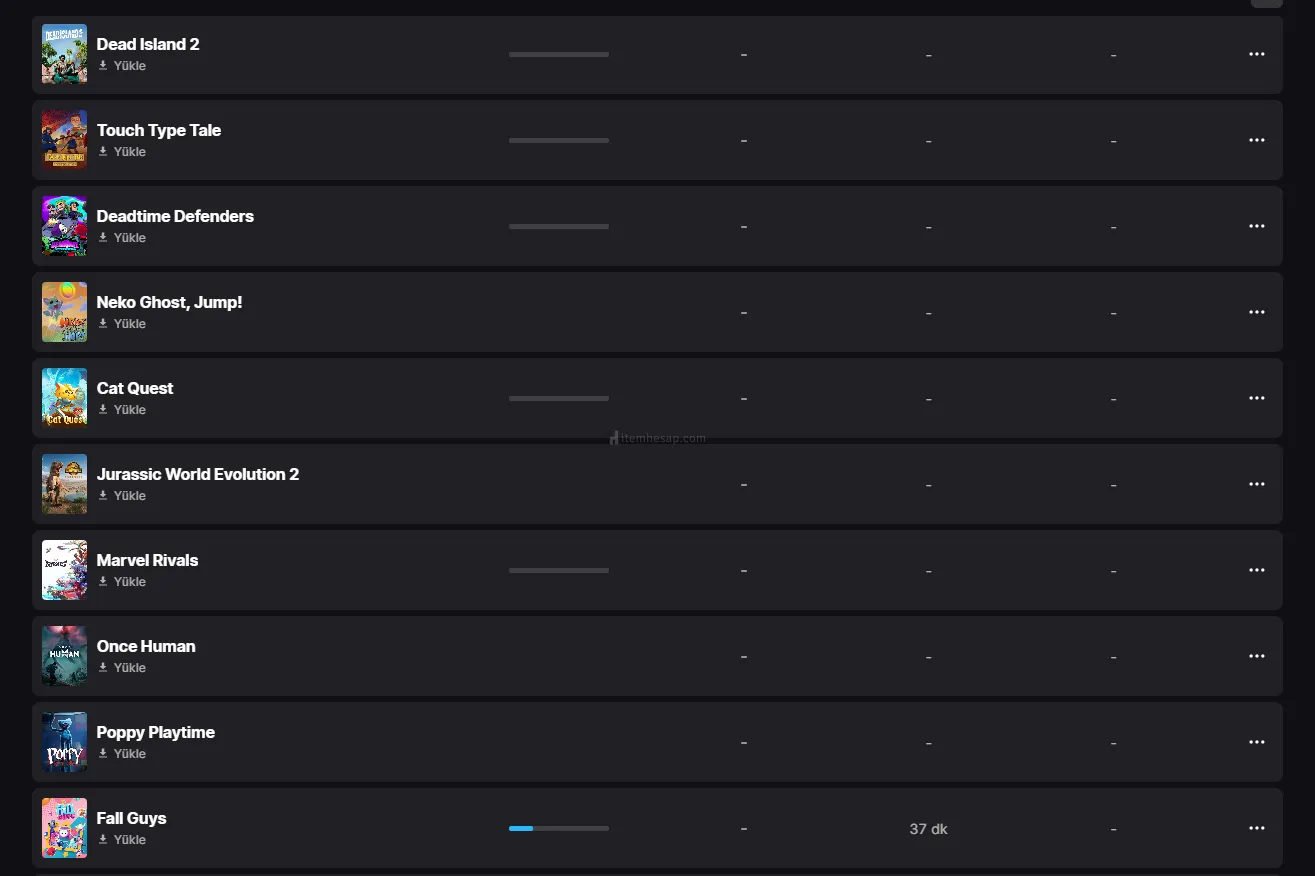Click the download icon under Dead Island 2
This screenshot has width=1315, height=876.
pos(103,65)
